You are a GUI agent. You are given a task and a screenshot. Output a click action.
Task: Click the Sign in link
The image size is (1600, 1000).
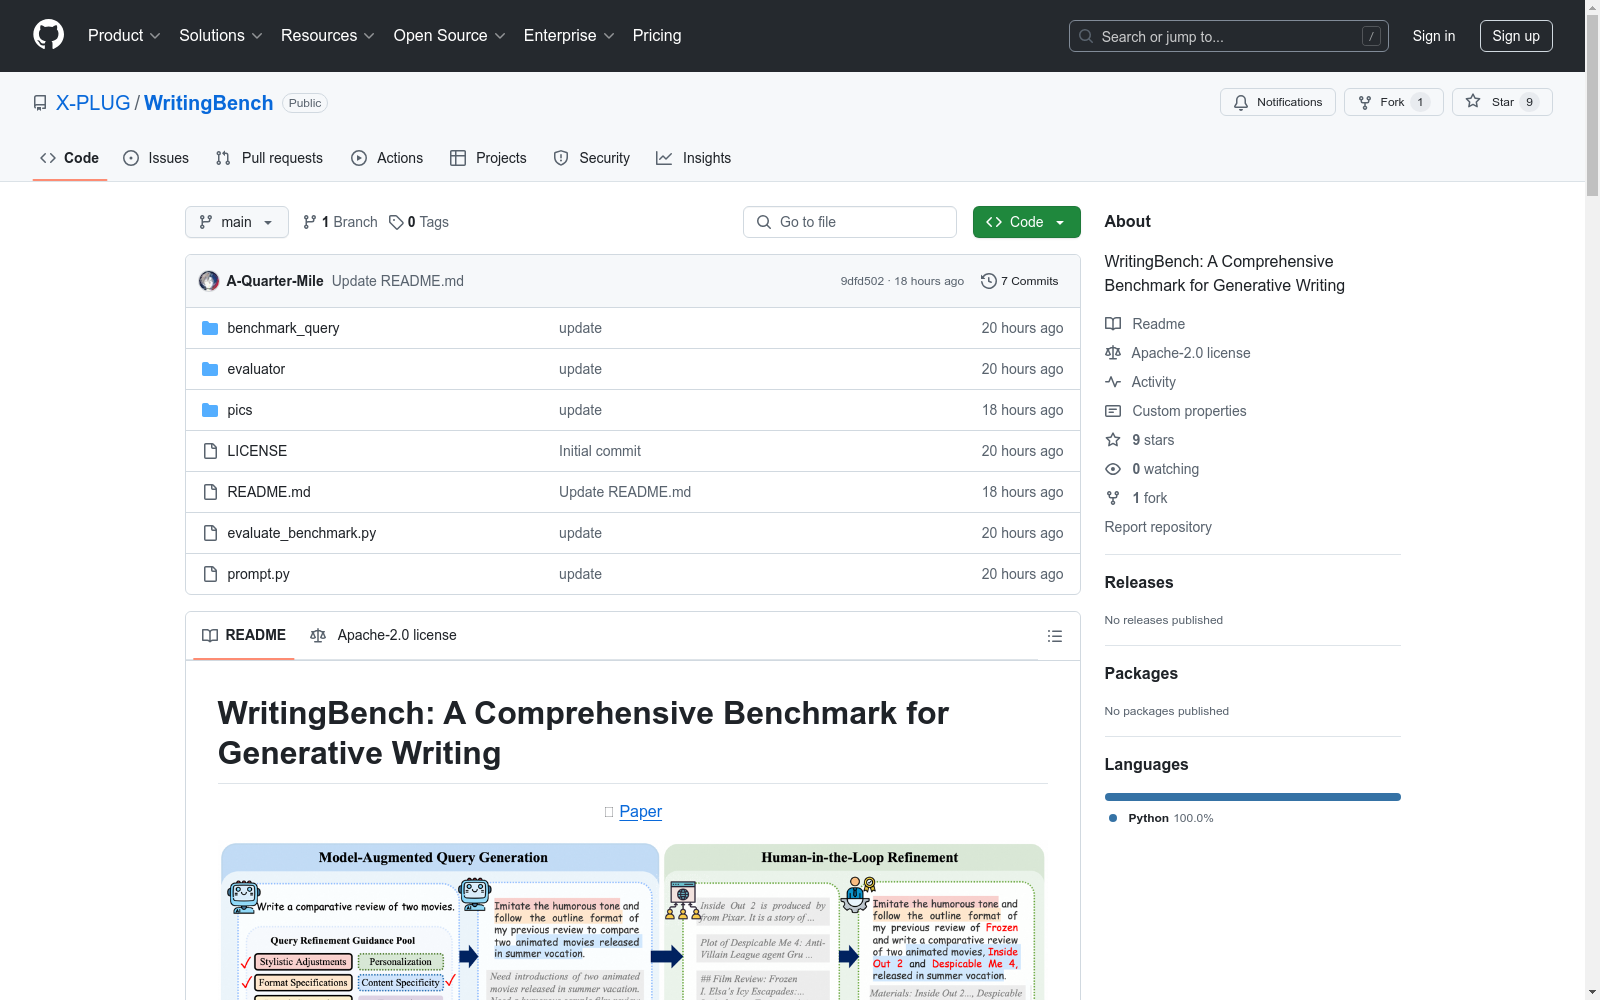(x=1433, y=36)
